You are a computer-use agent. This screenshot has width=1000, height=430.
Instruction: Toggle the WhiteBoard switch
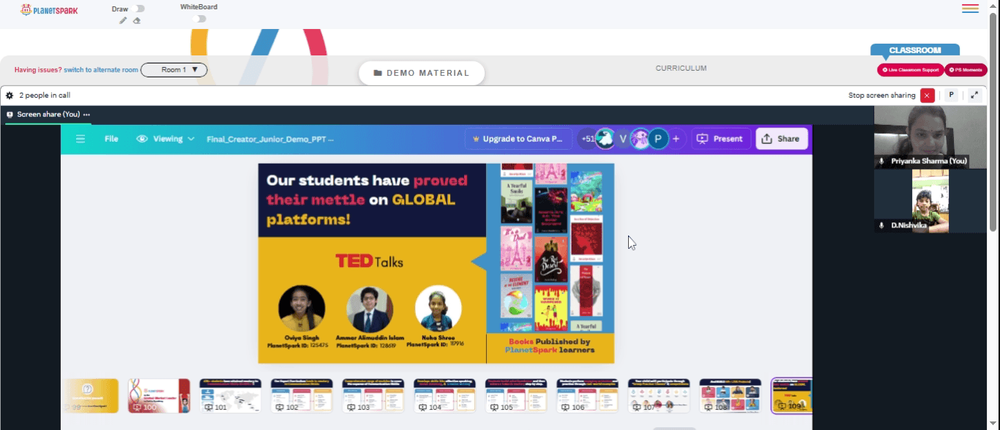(200, 19)
